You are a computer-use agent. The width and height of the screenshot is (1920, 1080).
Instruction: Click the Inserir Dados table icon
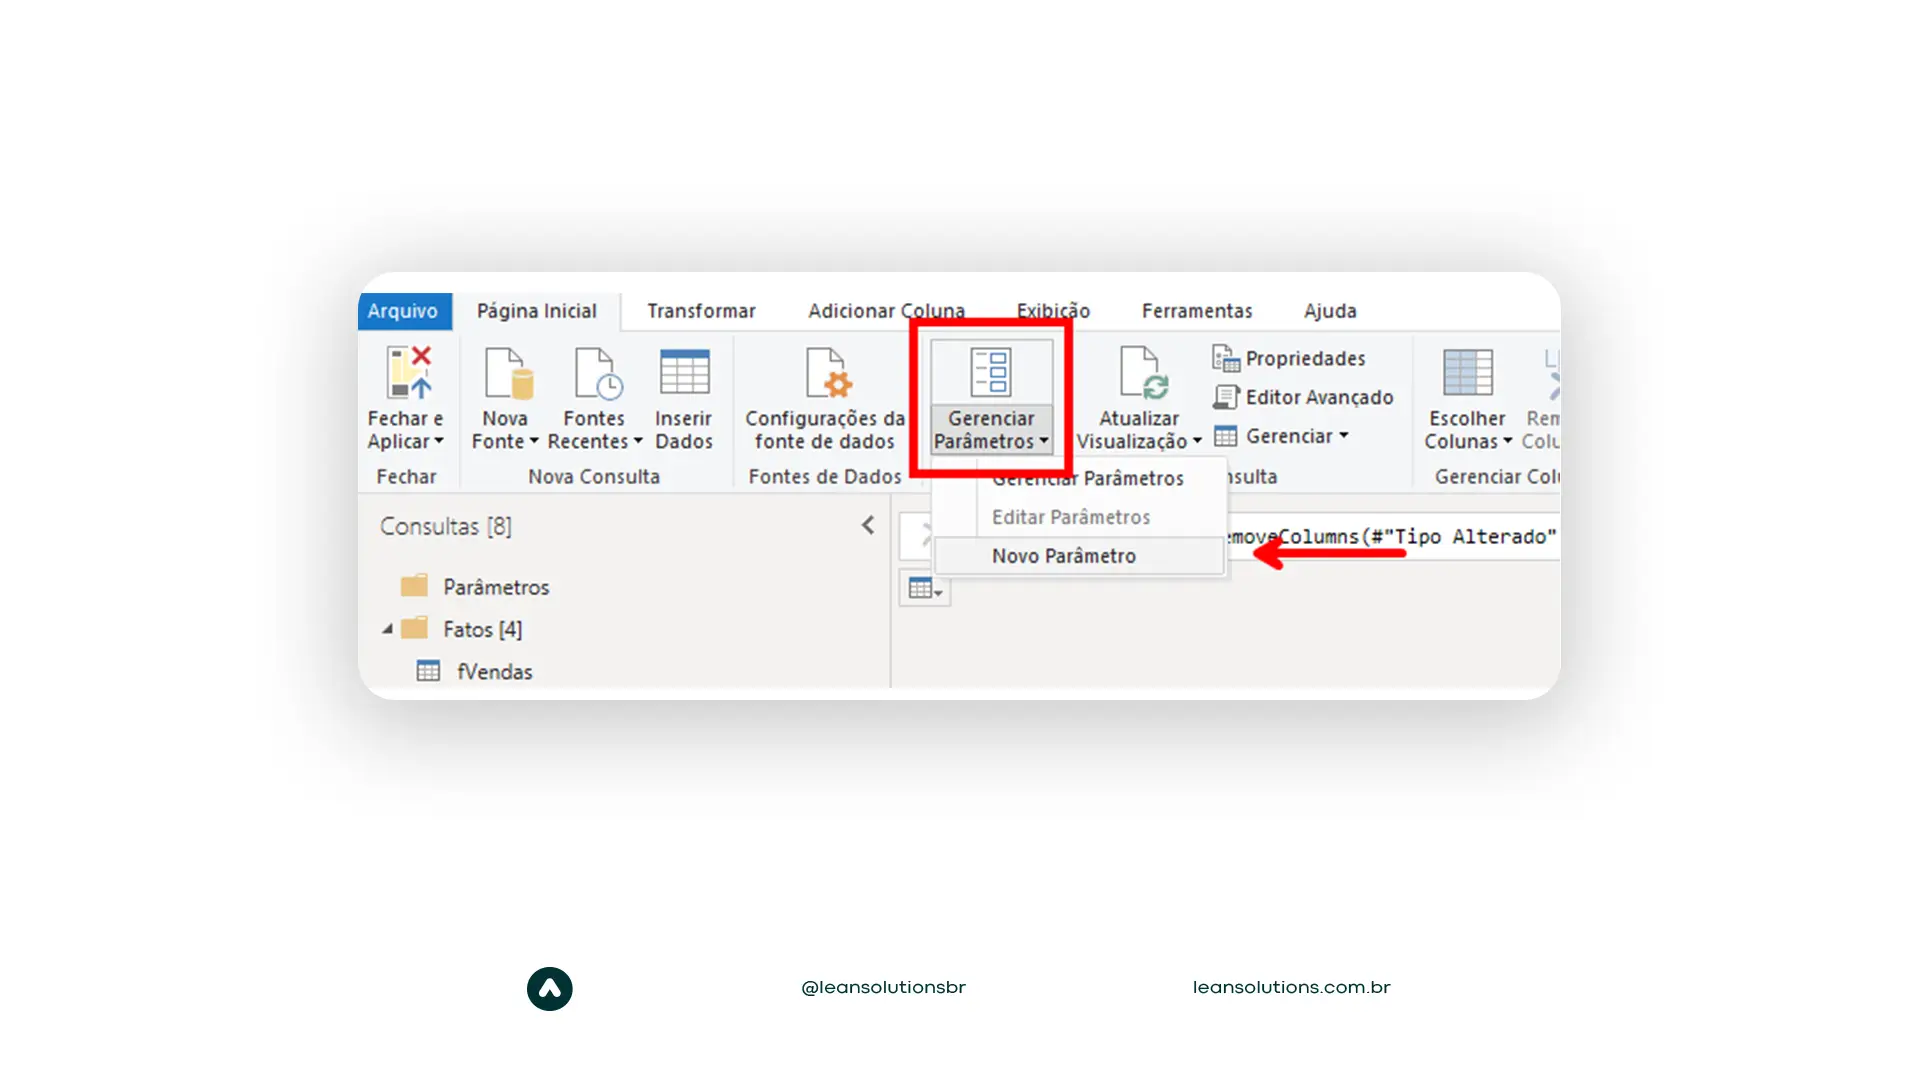pyautogui.click(x=685, y=372)
